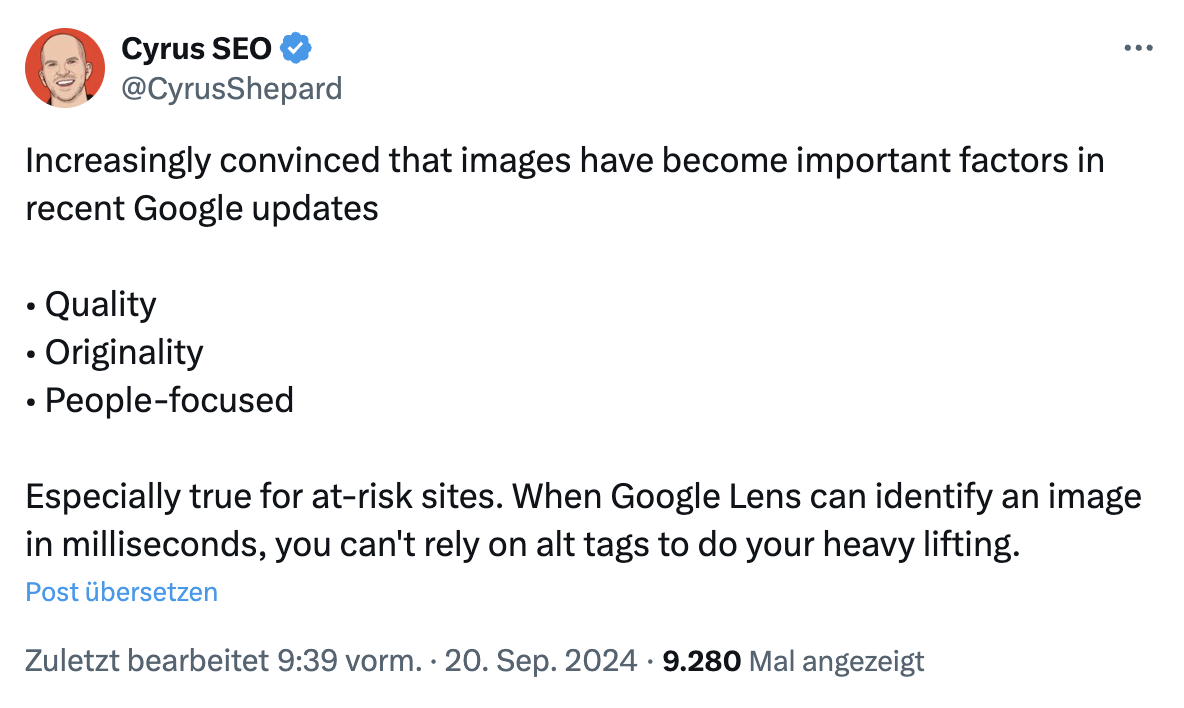1184x708 pixels.
Task: Open the @CyrusShepard profile handle
Action: click(233, 88)
